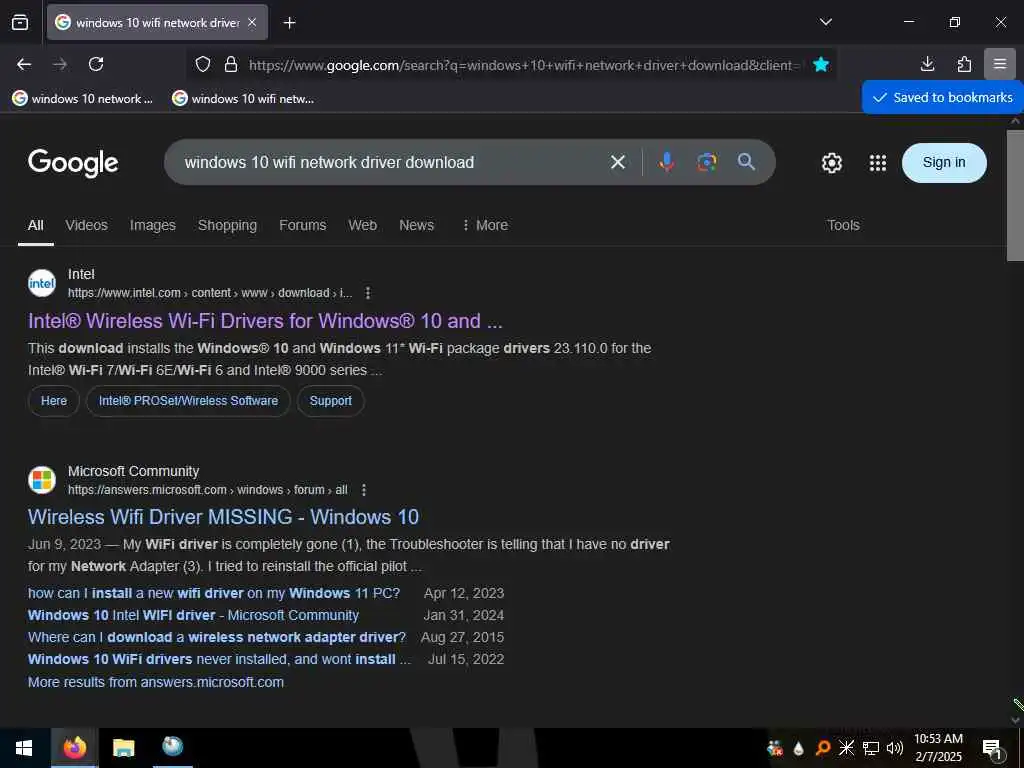The width and height of the screenshot is (1024, 768).
Task: Open the tracking protection shield icon
Action: (x=203, y=64)
